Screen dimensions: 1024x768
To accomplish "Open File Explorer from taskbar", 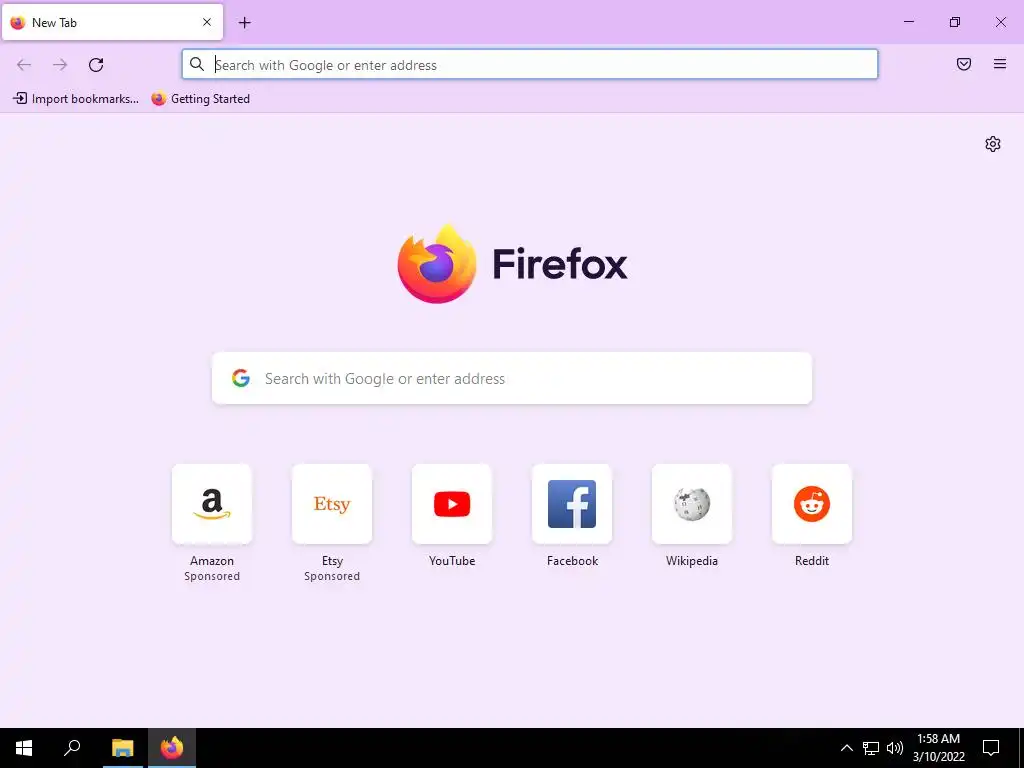I will (x=122, y=748).
